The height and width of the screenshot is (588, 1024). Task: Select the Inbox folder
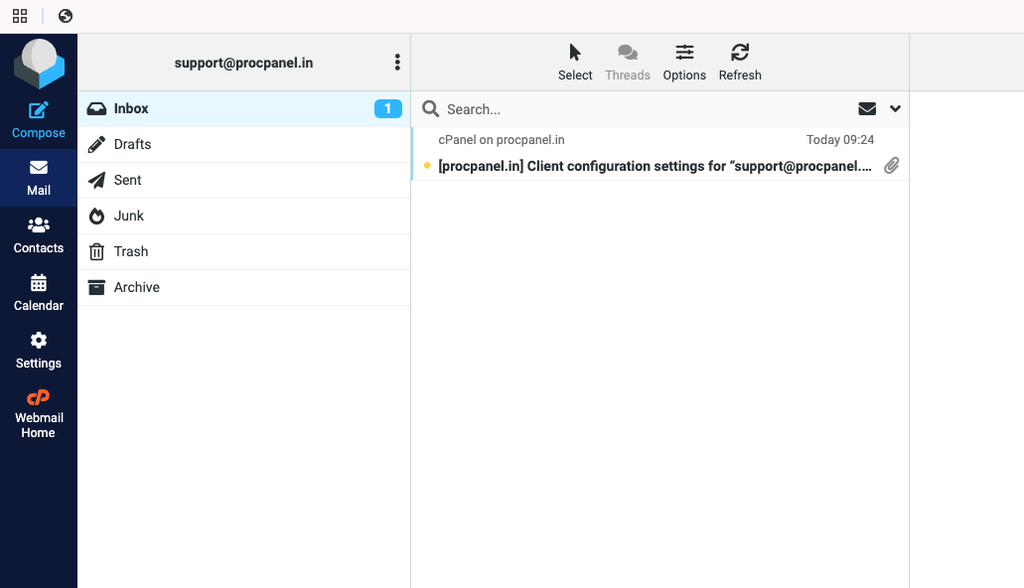244,108
